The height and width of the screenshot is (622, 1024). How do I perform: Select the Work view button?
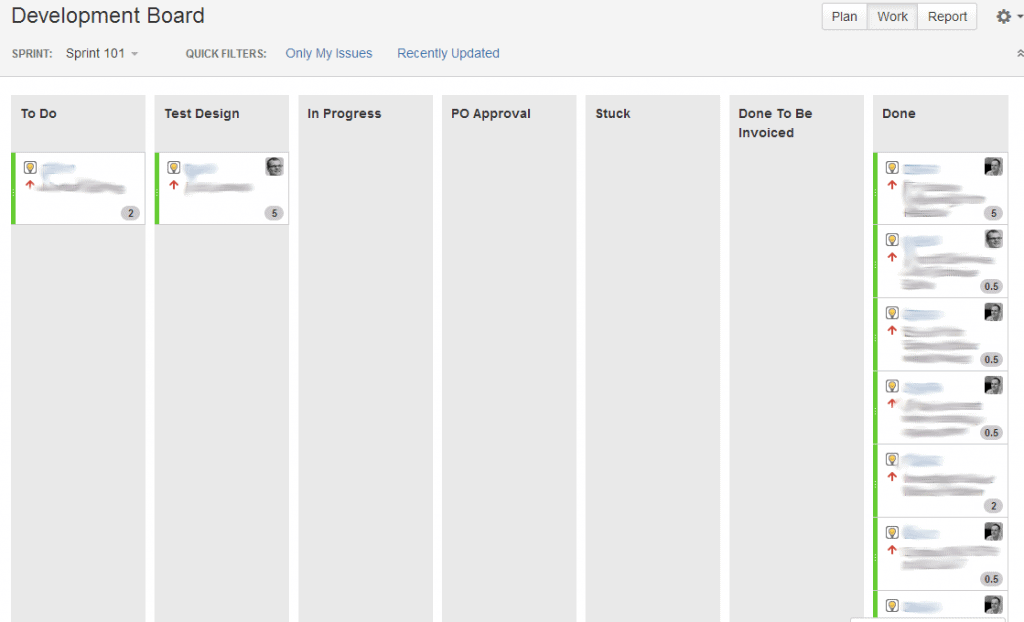coord(892,16)
